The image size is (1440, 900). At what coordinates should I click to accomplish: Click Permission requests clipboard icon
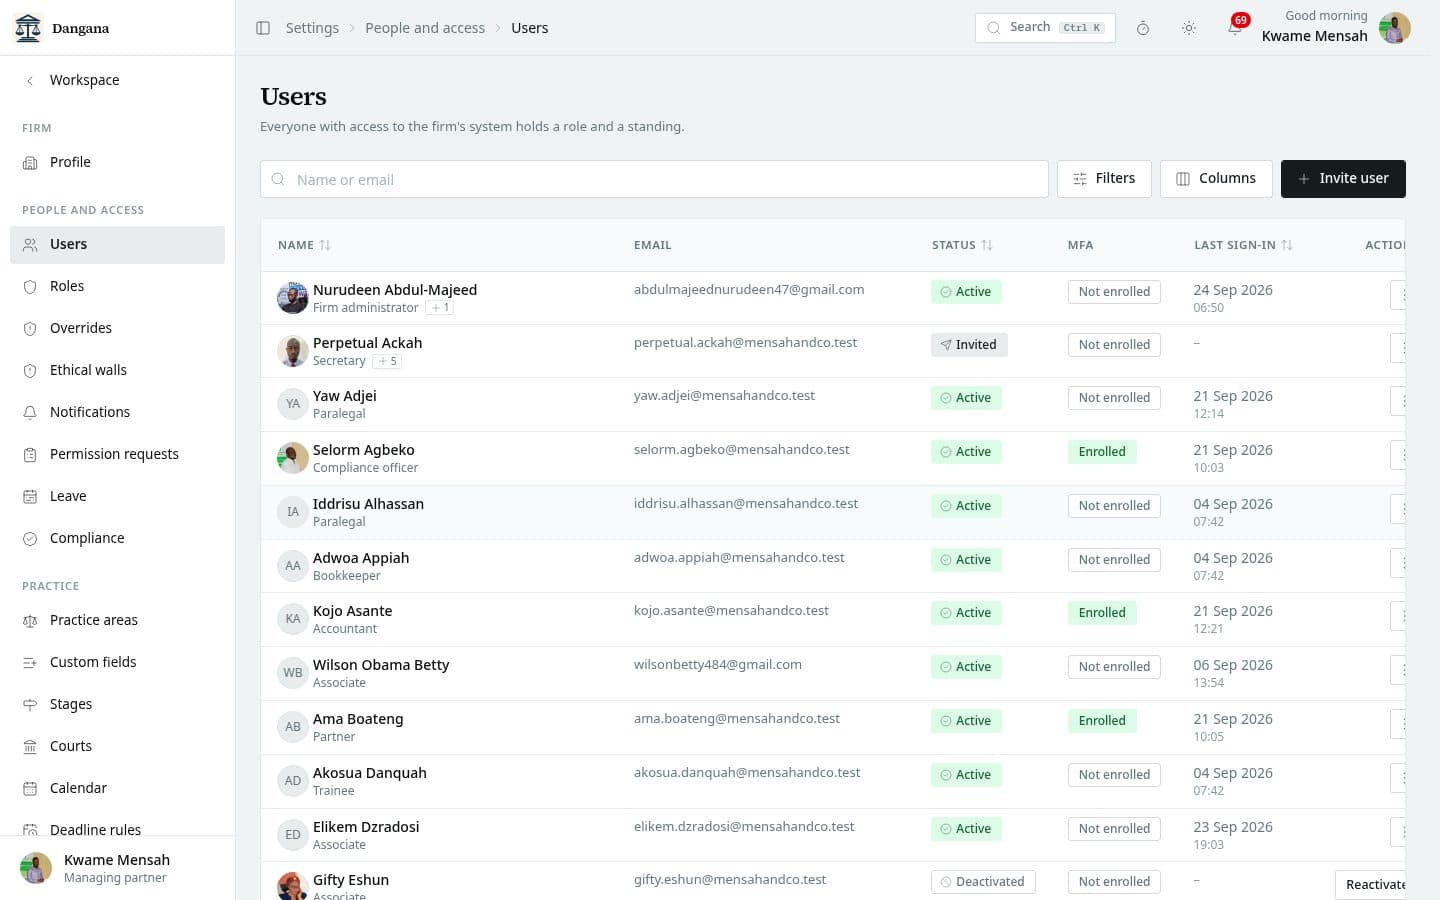[30, 454]
